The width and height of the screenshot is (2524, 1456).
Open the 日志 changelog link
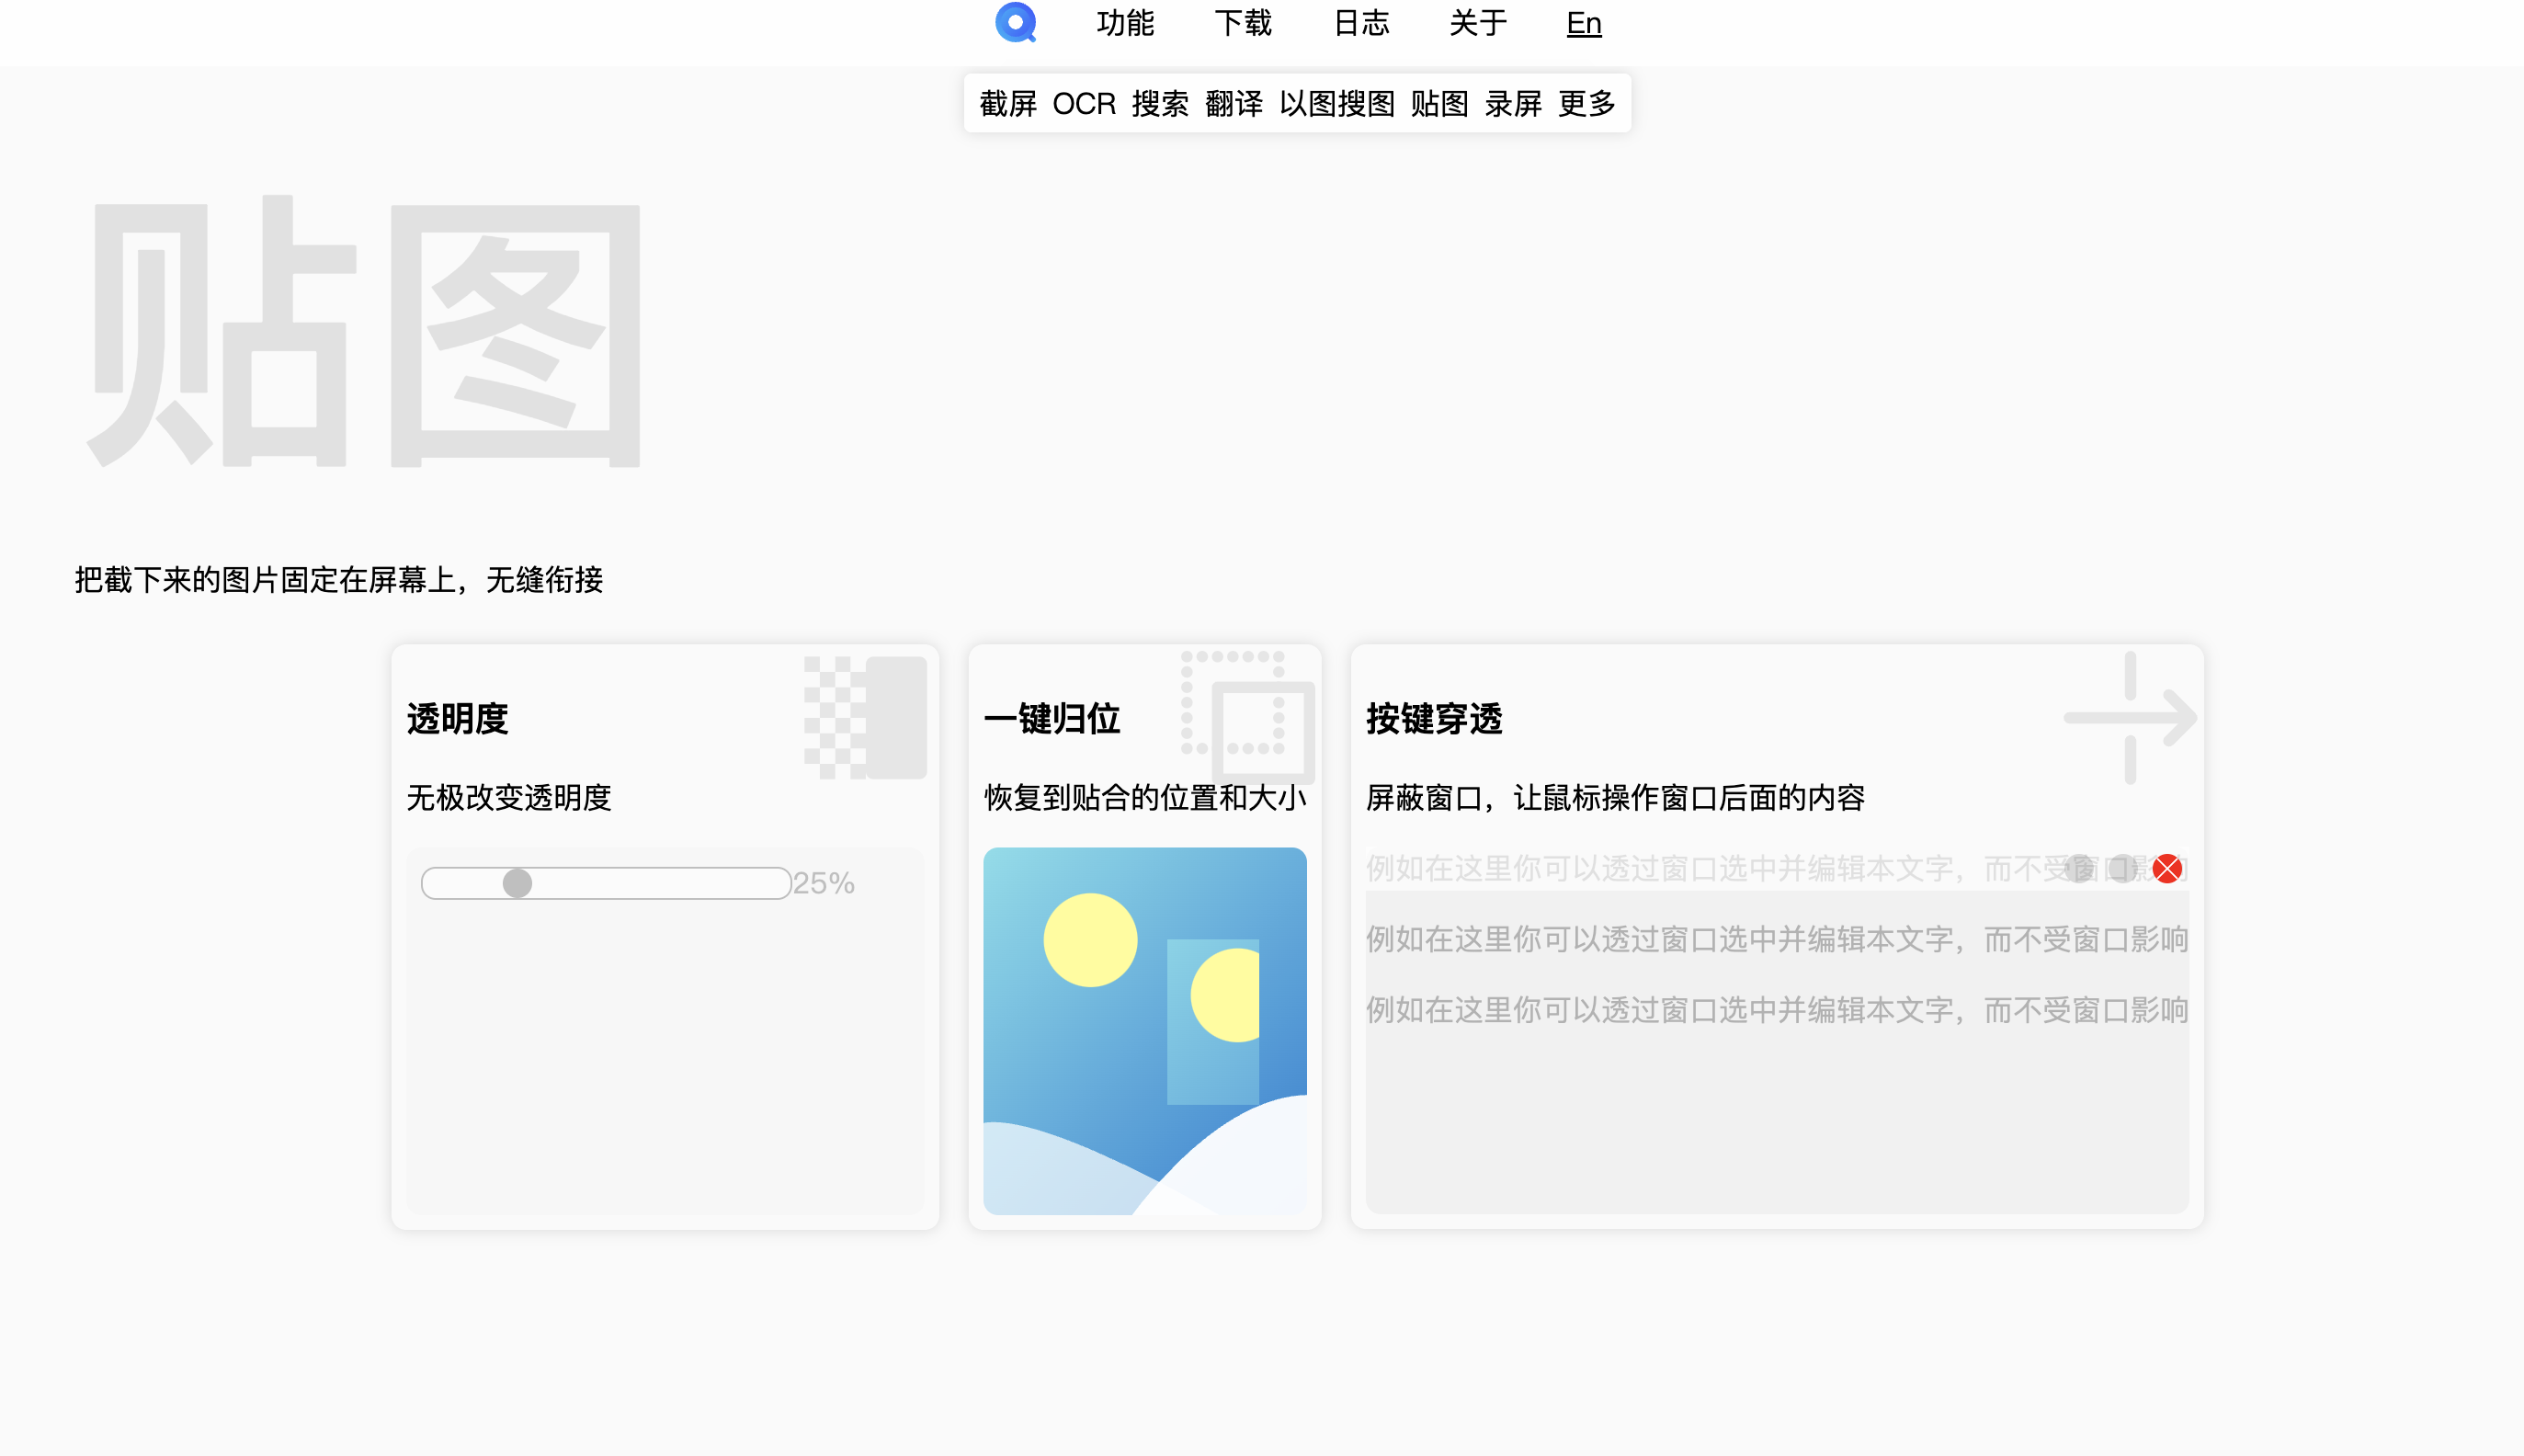tap(1361, 23)
